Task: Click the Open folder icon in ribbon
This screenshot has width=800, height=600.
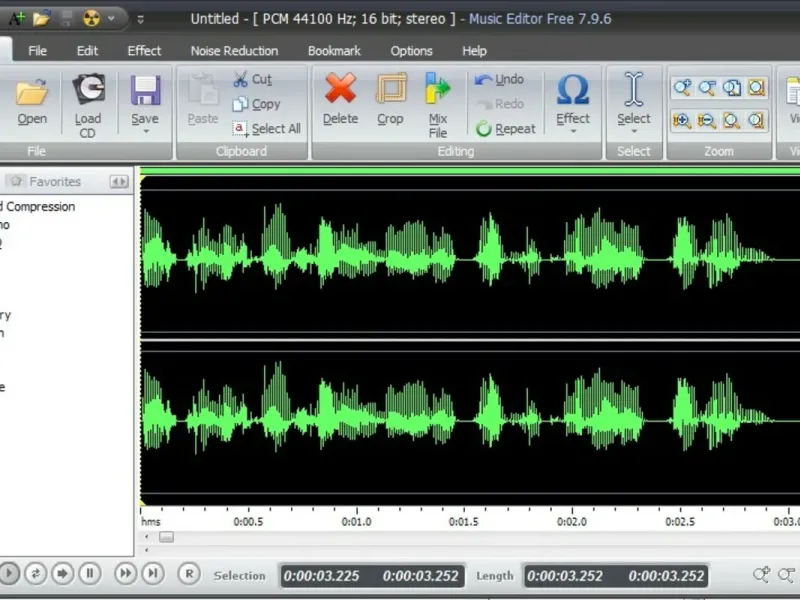Action: 32,92
